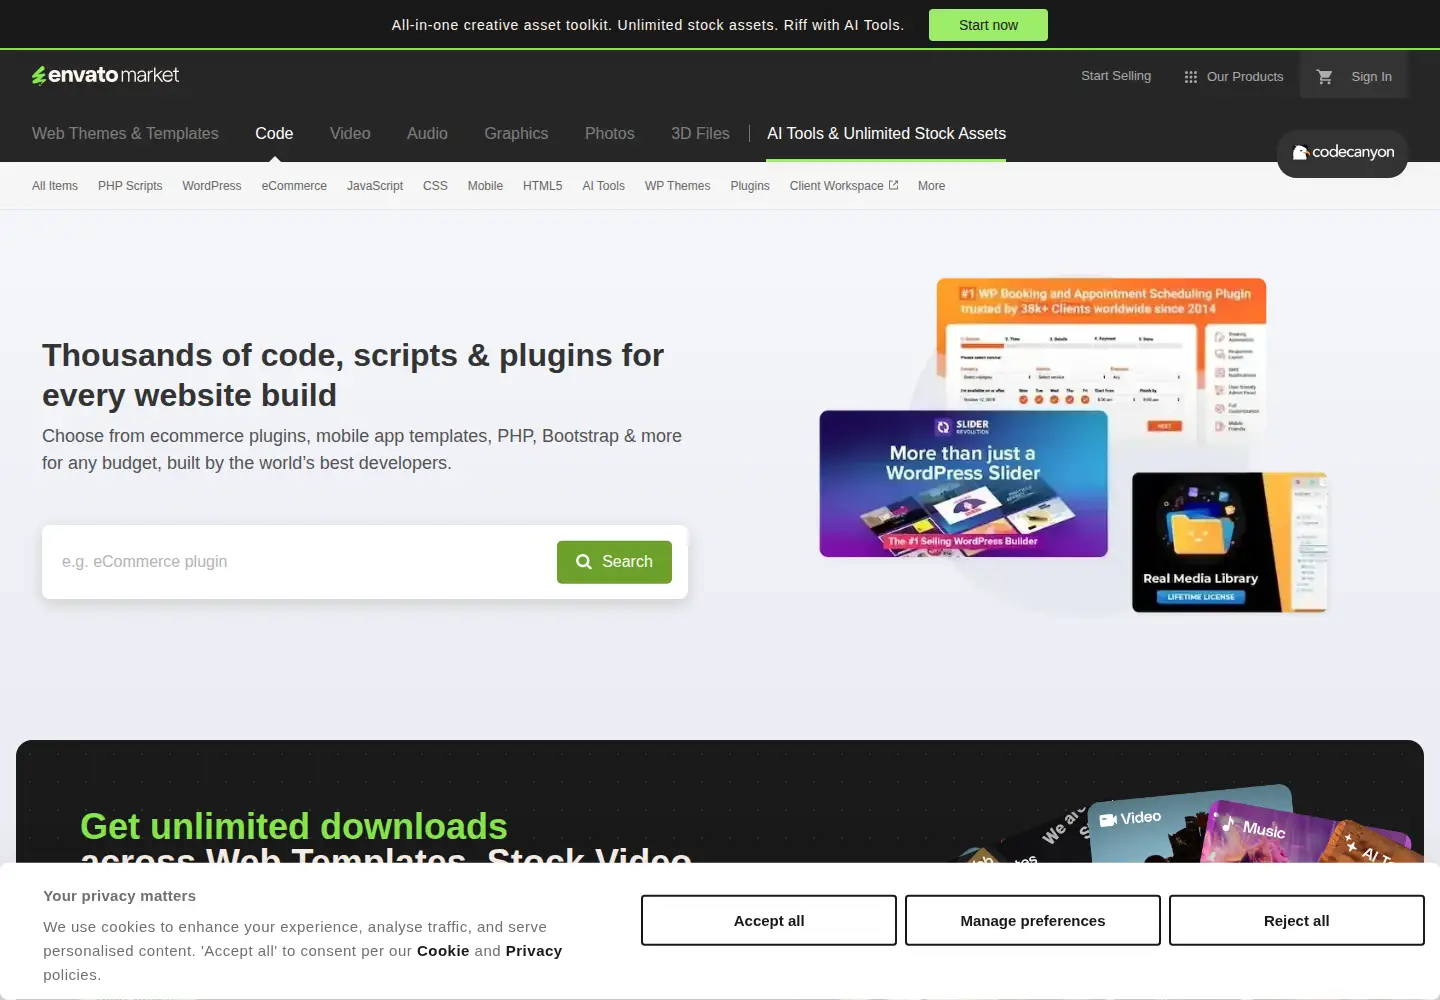Open the Audio category
Image resolution: width=1440 pixels, height=1000 pixels.
pyautogui.click(x=427, y=133)
